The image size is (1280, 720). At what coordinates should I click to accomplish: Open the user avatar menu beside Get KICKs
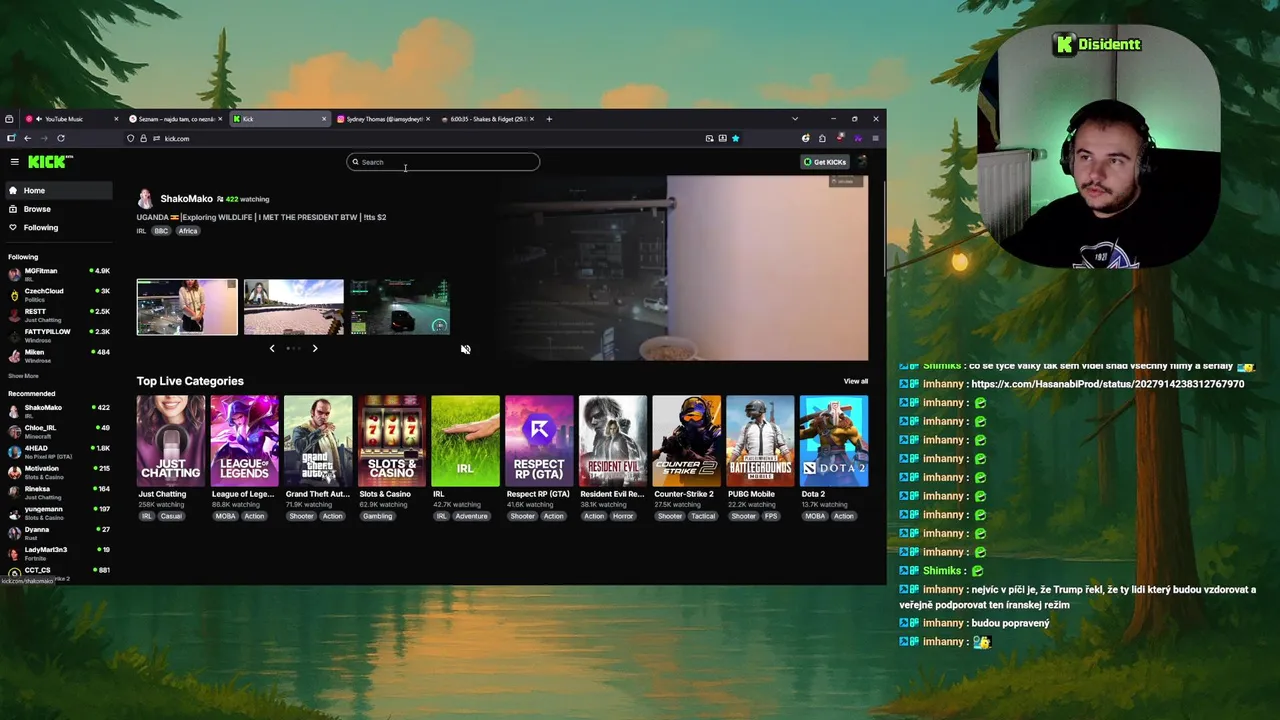(x=862, y=162)
